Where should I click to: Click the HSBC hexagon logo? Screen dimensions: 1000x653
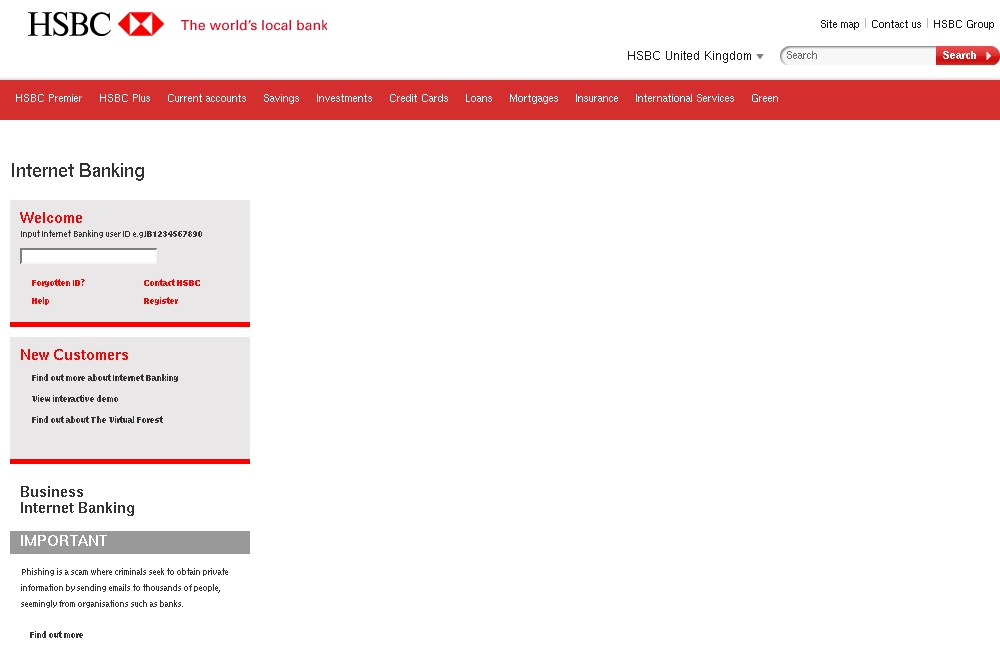[141, 24]
